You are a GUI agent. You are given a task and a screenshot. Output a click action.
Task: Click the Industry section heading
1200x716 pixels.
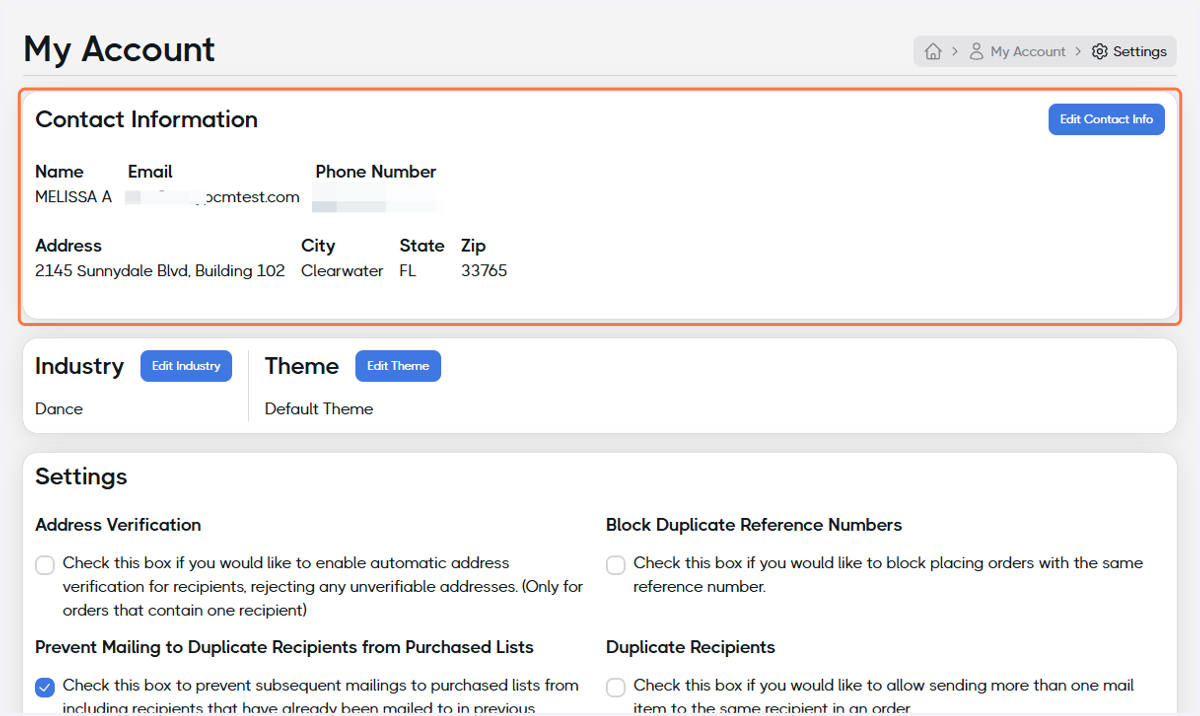pos(79,366)
